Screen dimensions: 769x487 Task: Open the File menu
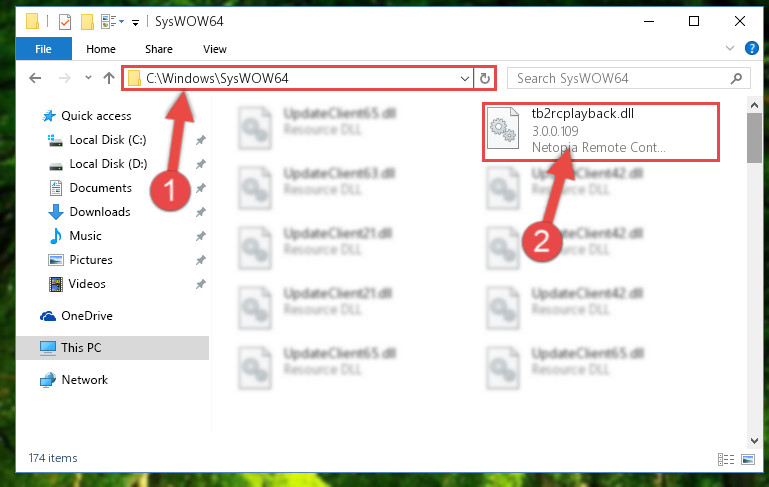pyautogui.click(x=43, y=49)
